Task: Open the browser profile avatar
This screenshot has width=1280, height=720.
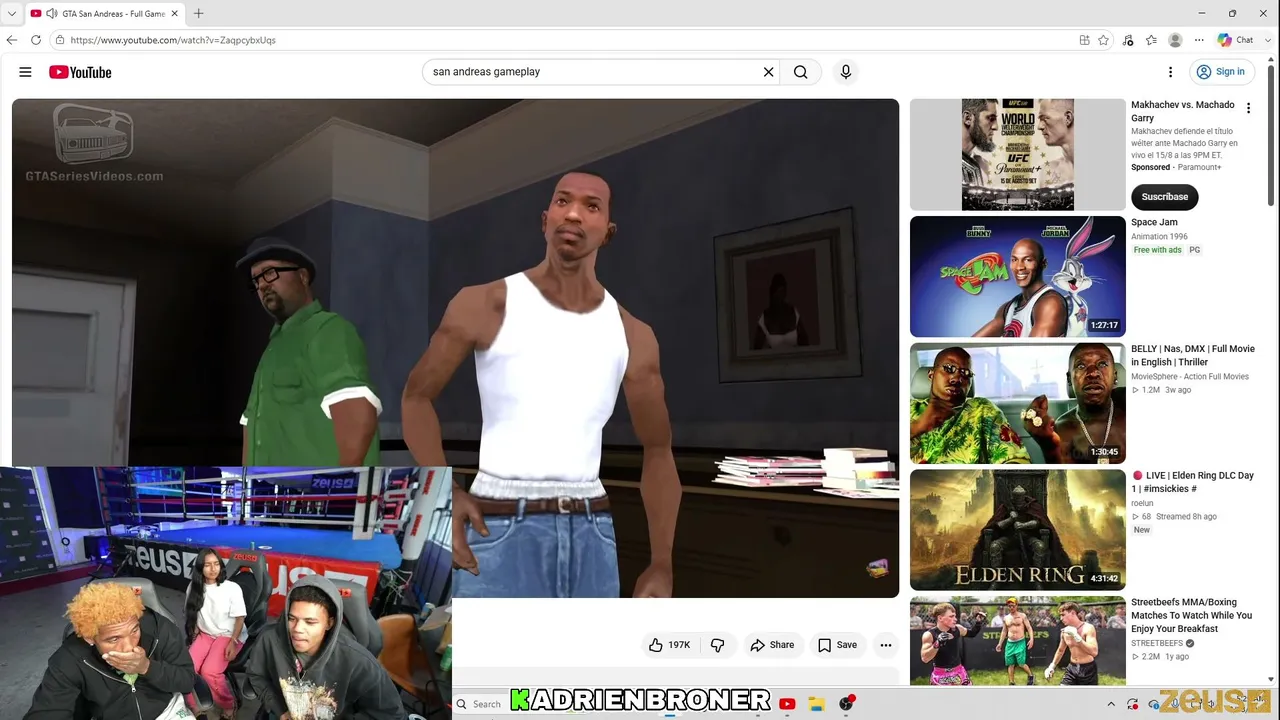Action: click(x=1175, y=40)
